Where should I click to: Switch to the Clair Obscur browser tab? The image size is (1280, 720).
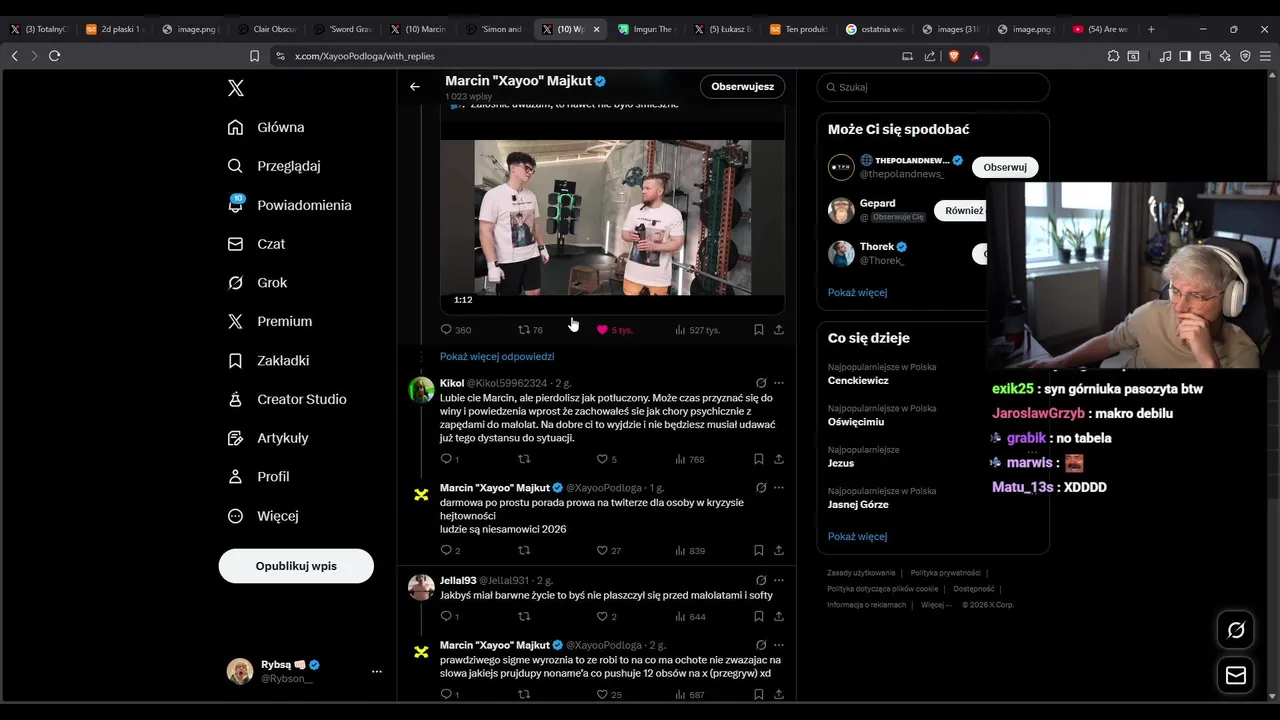click(265, 29)
